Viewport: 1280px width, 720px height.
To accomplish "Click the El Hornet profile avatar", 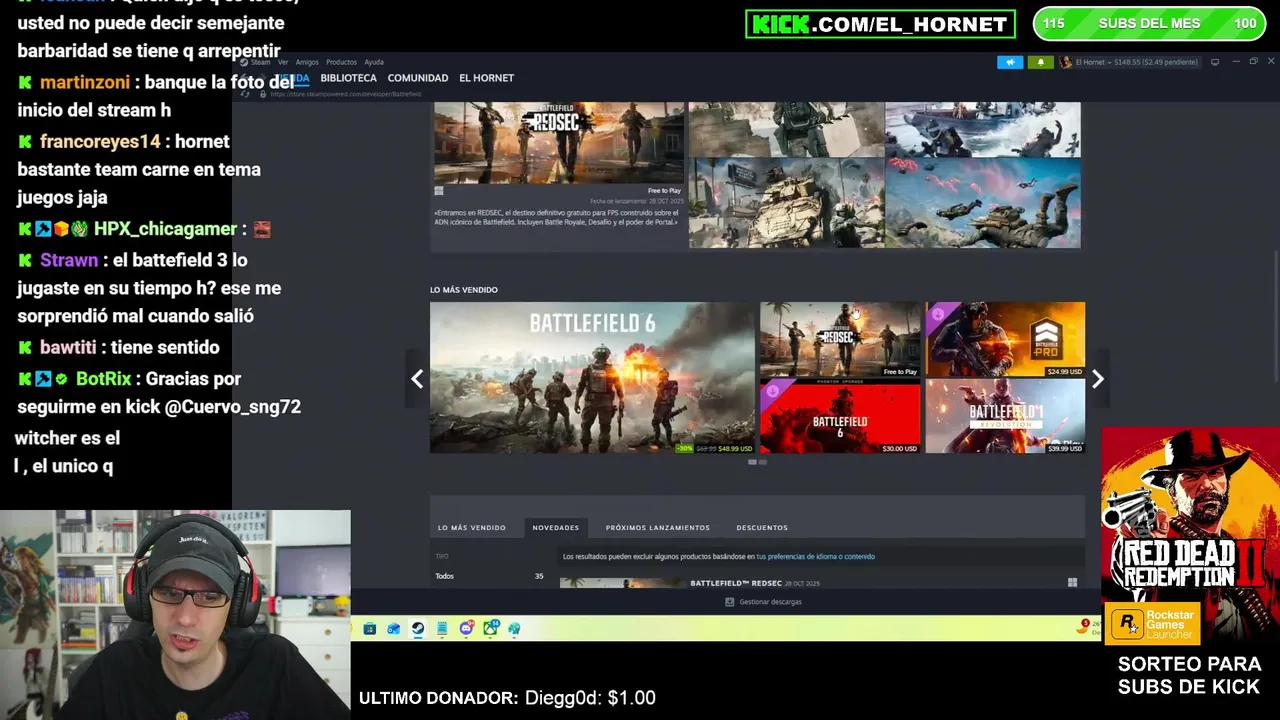I will pos(1066,62).
